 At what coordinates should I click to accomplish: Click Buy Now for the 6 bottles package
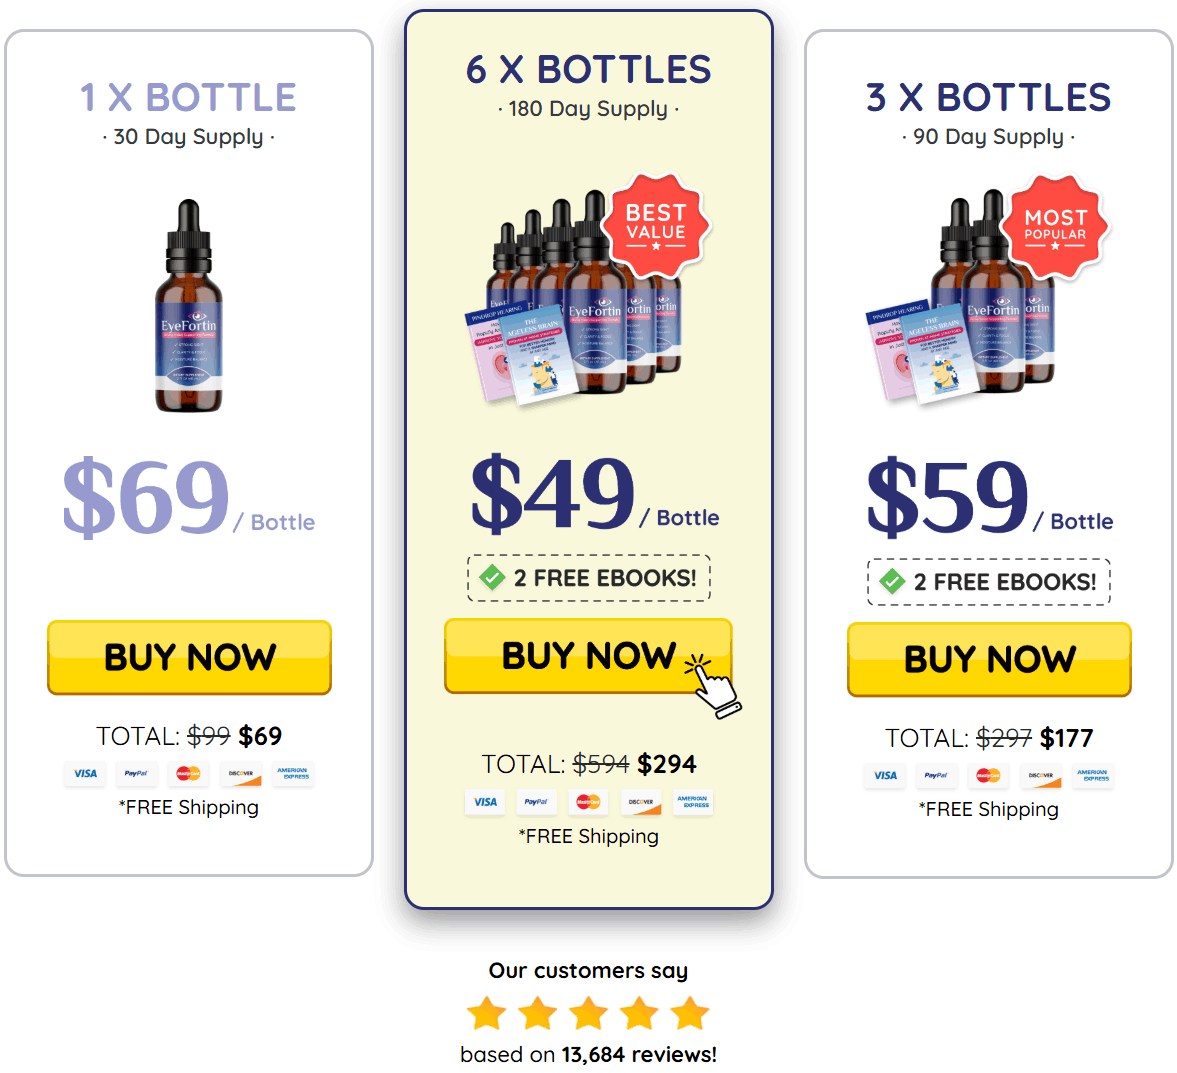588,656
